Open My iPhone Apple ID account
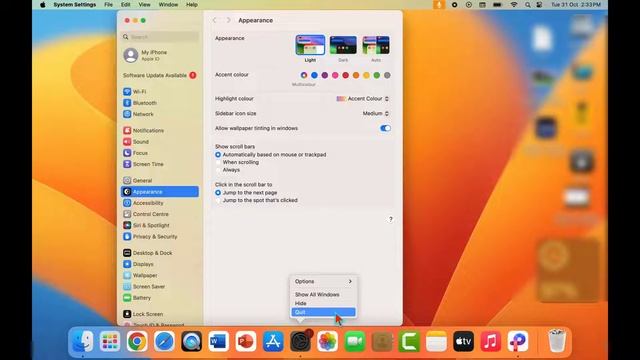The image size is (640, 360). coord(160,55)
